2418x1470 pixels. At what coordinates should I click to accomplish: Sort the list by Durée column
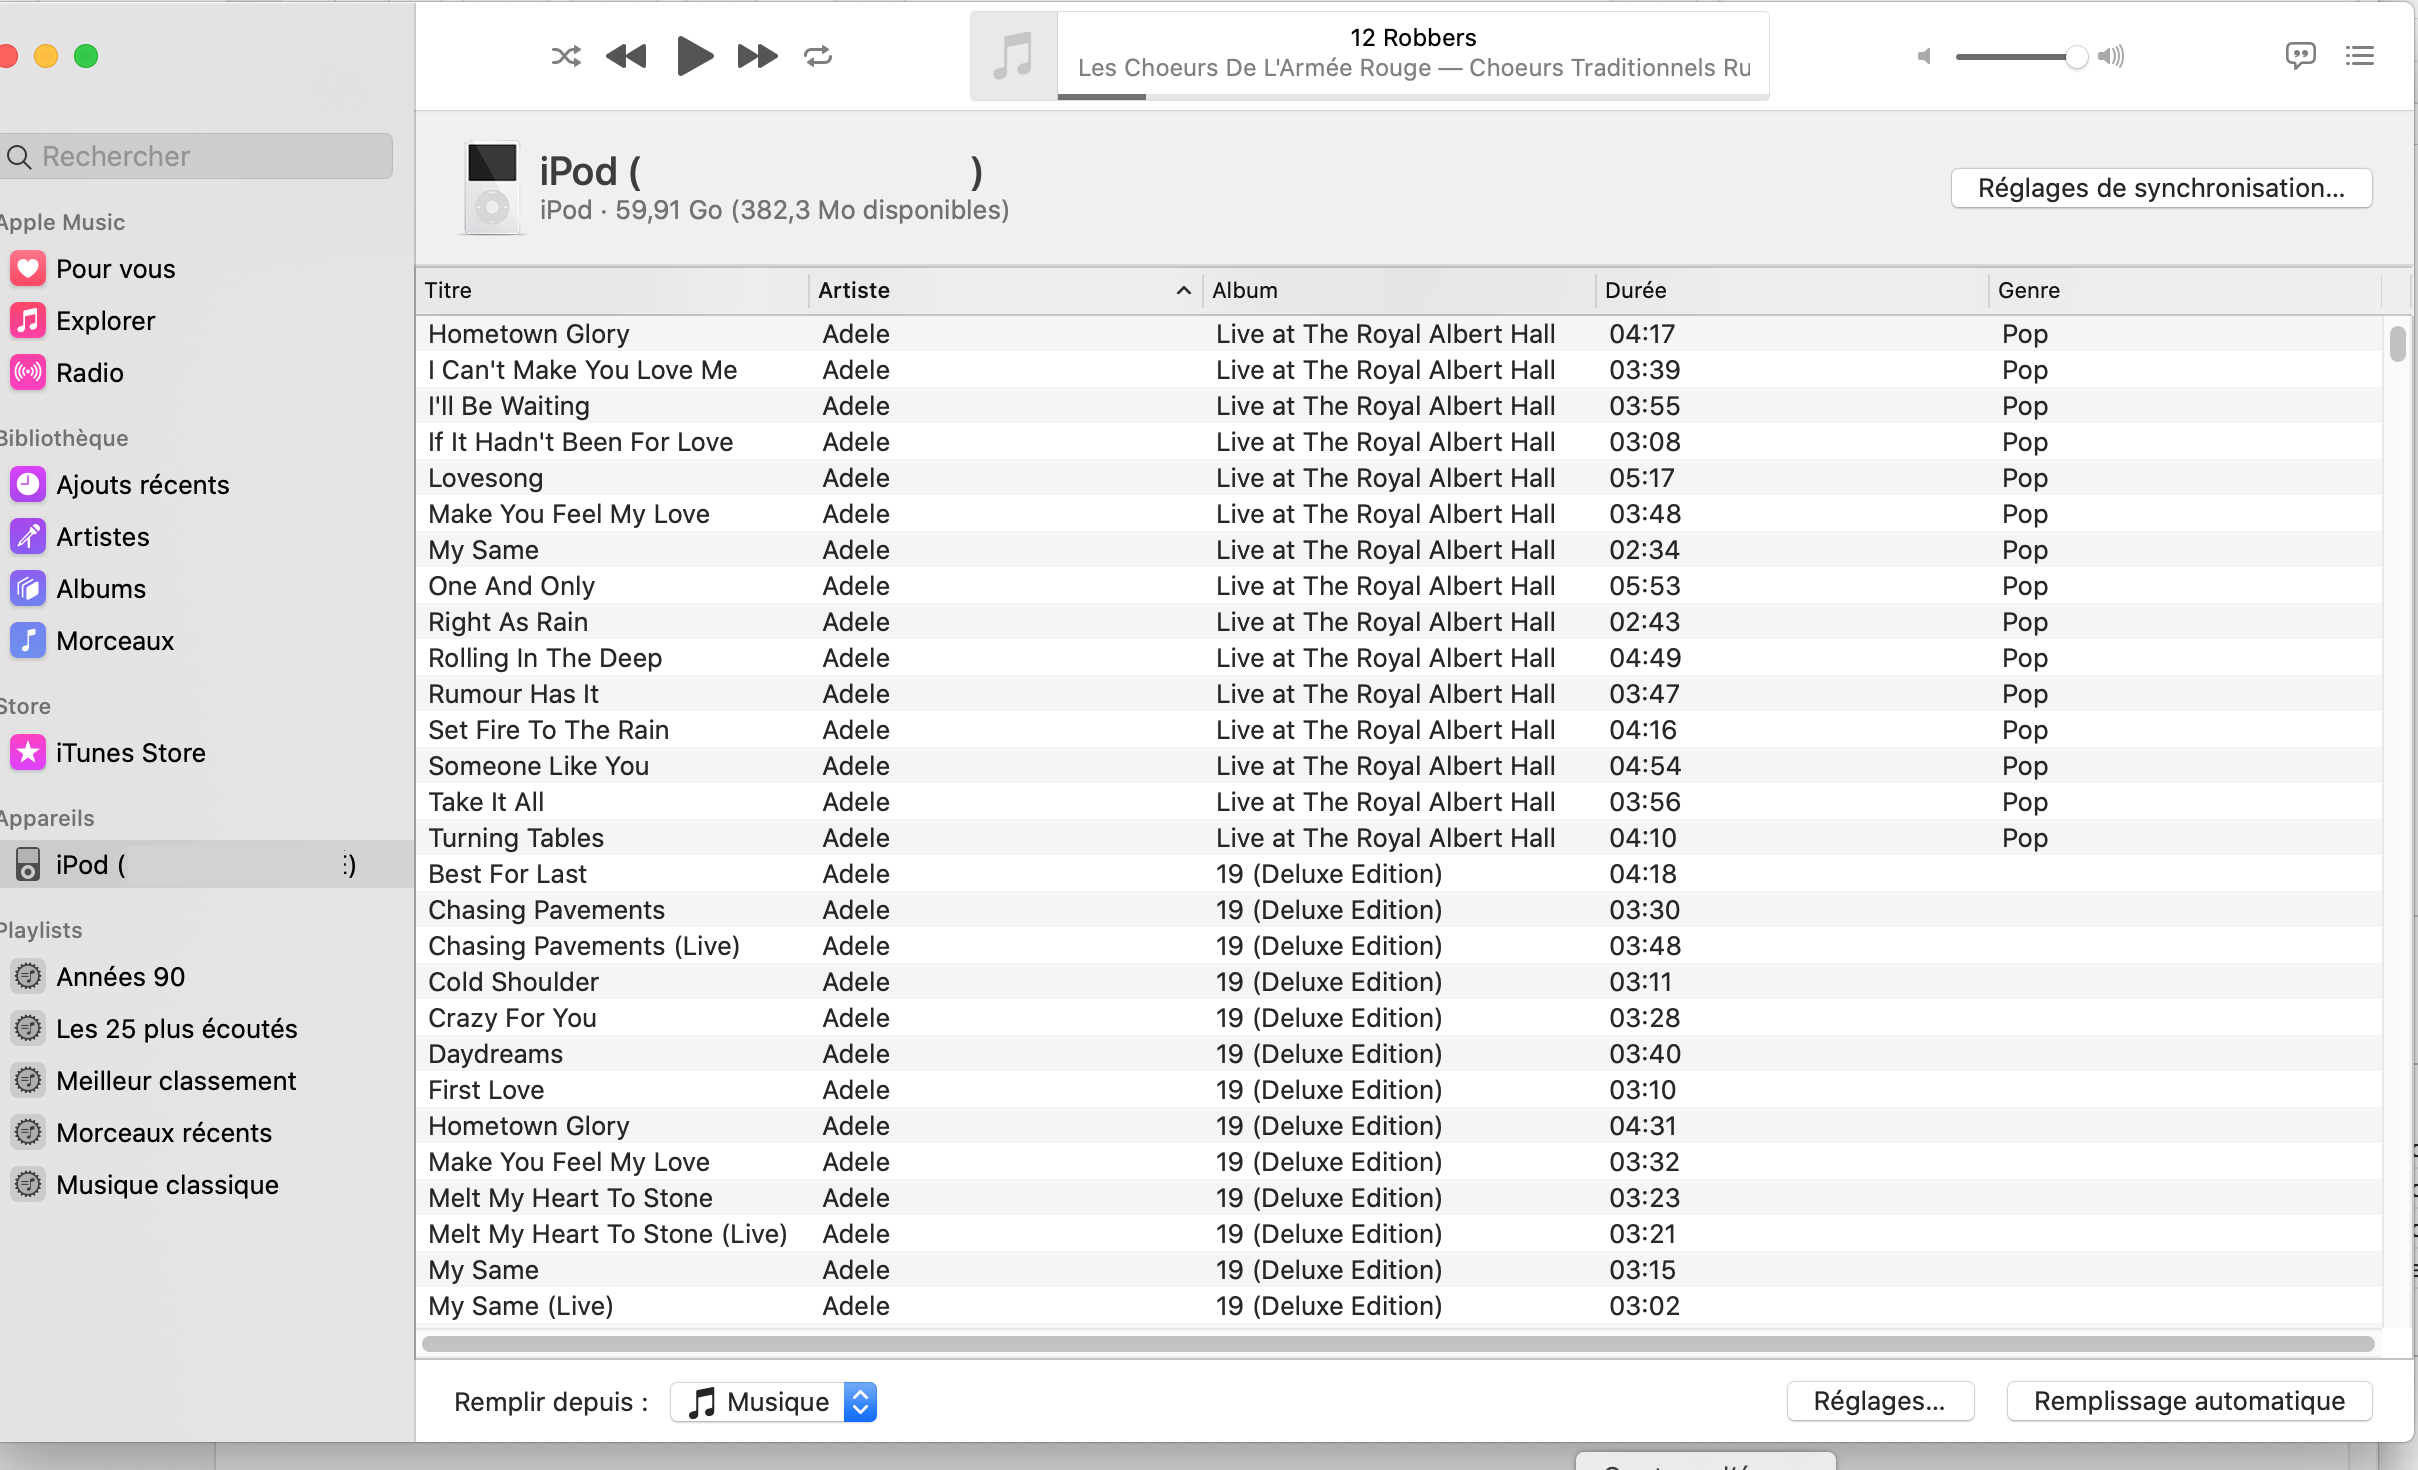[x=1790, y=290]
